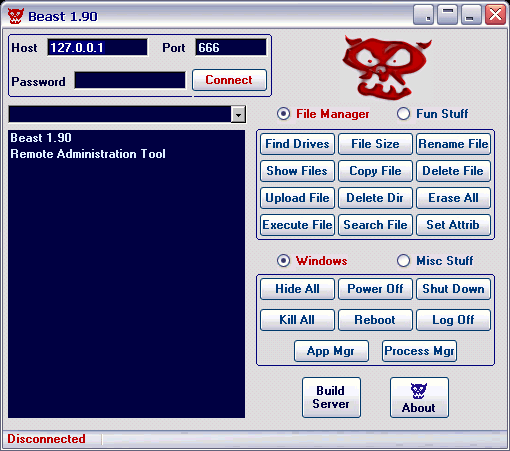
Task: Select the Windows radio button
Action: (283, 261)
